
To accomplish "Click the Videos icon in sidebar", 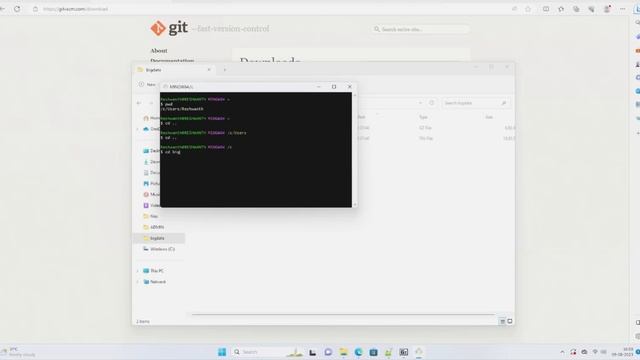I will pyautogui.click(x=146, y=205).
